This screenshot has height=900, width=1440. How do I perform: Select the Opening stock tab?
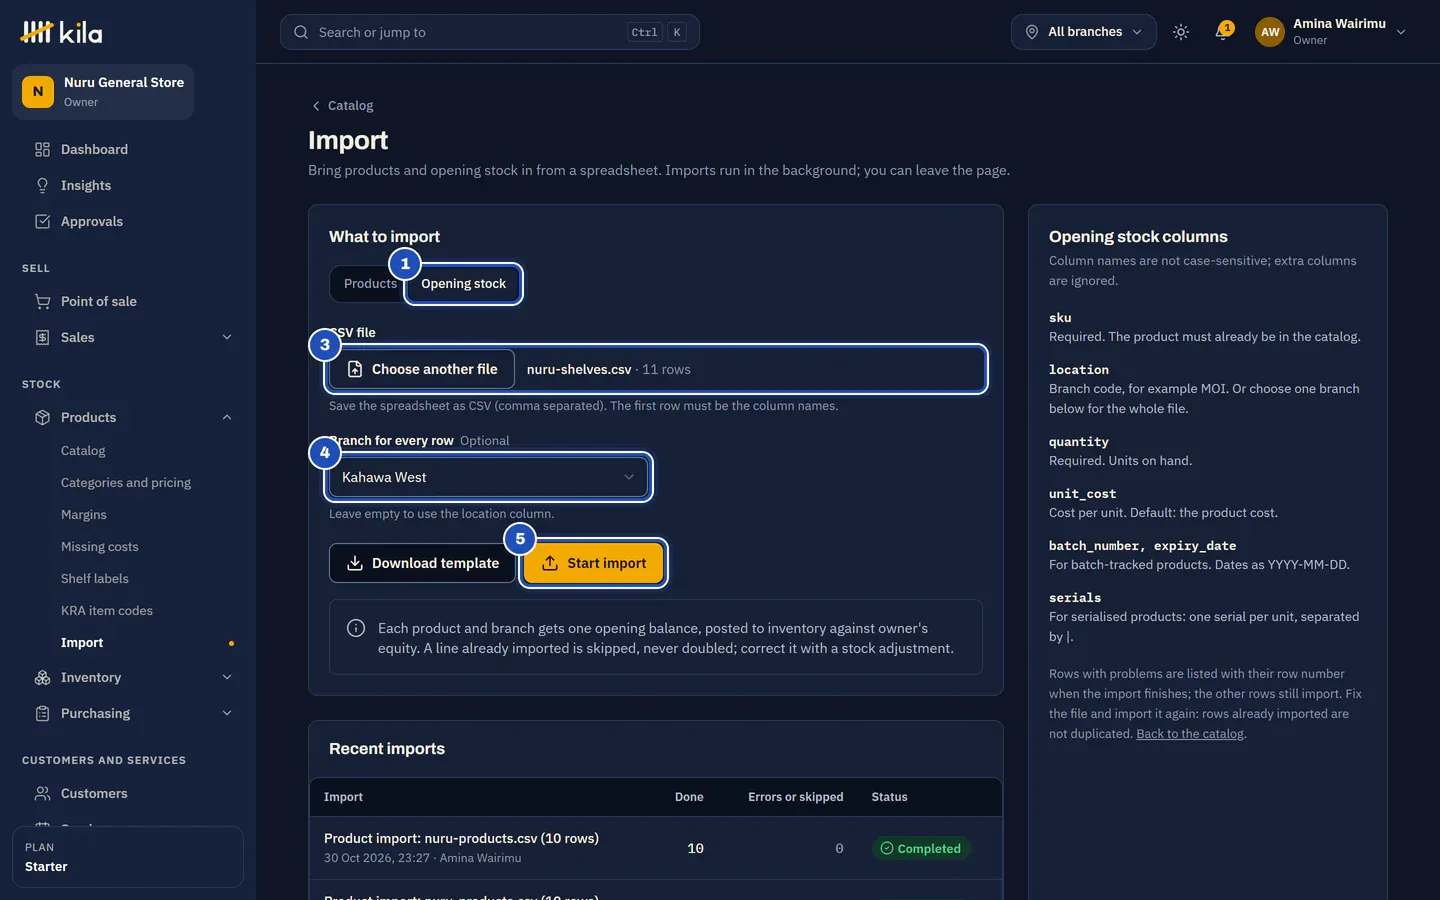point(463,284)
